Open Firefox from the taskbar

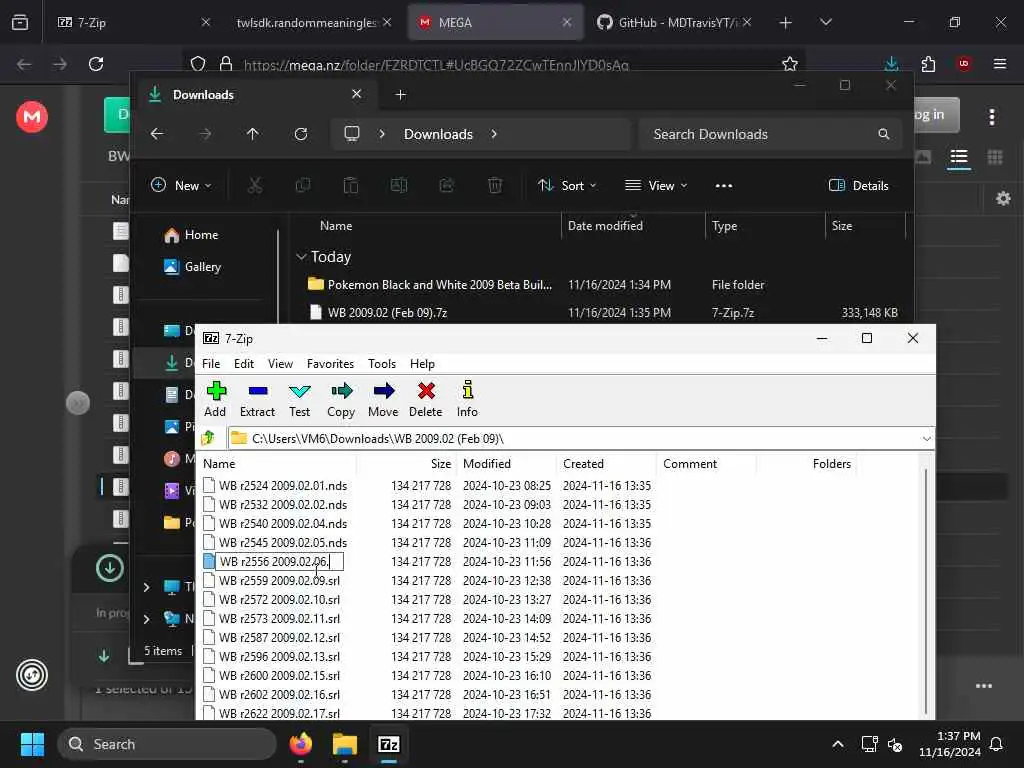(301, 744)
